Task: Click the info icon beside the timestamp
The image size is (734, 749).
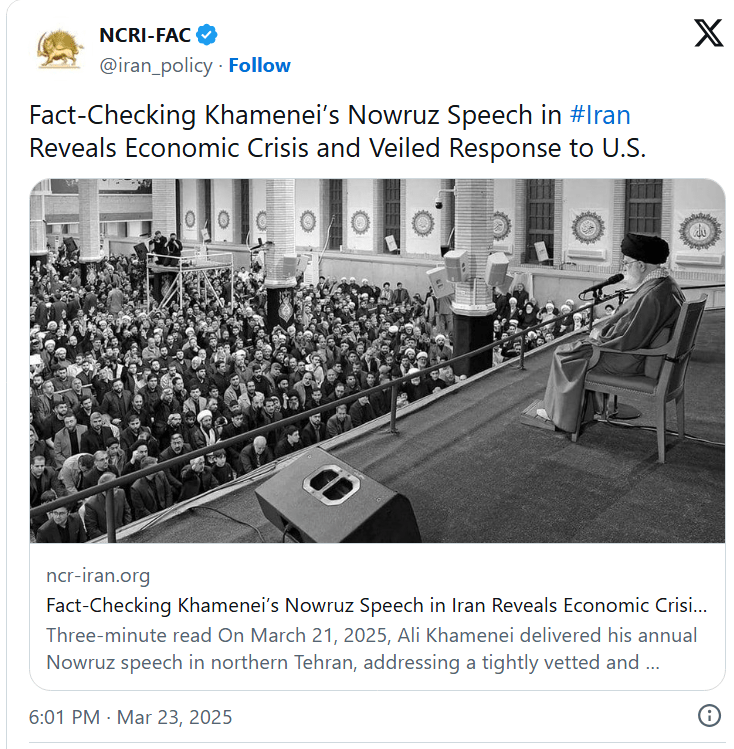Action: pyautogui.click(x=709, y=716)
